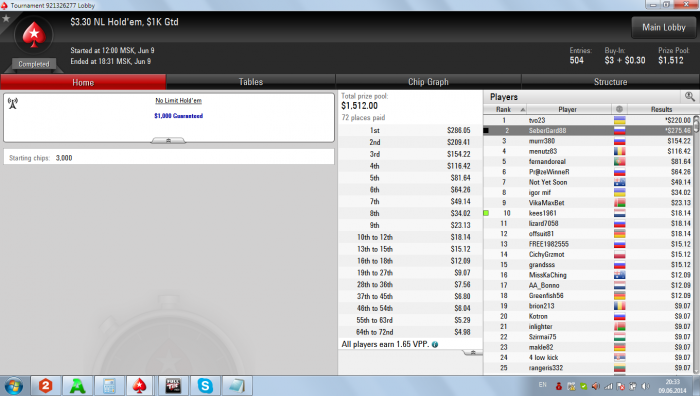Collapse the prize payout panel handle
The height and width of the screenshot is (396, 700).
[x=472, y=353]
